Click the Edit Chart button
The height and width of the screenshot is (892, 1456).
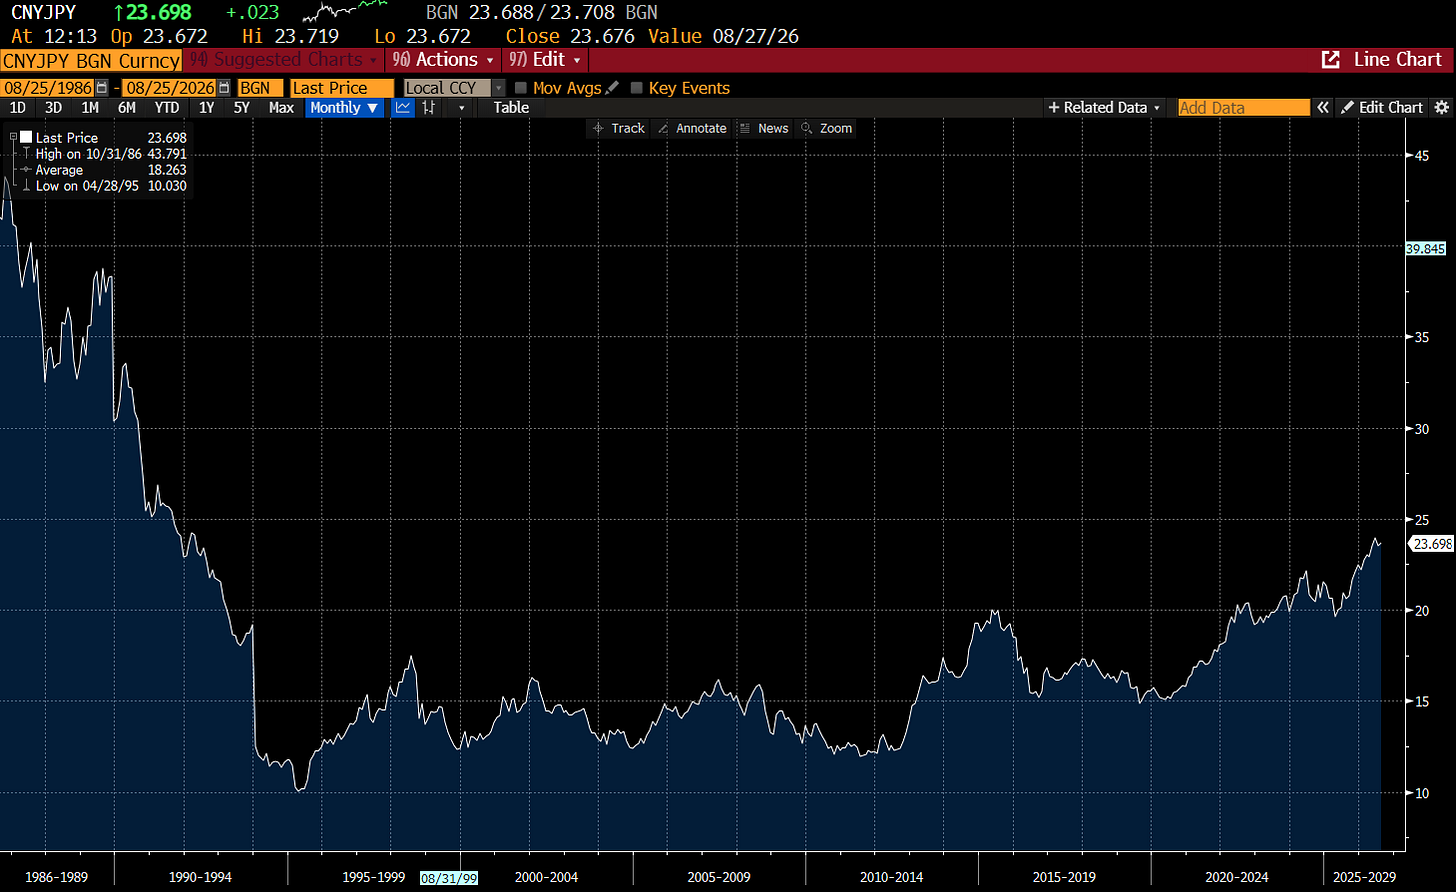pyautogui.click(x=1381, y=107)
